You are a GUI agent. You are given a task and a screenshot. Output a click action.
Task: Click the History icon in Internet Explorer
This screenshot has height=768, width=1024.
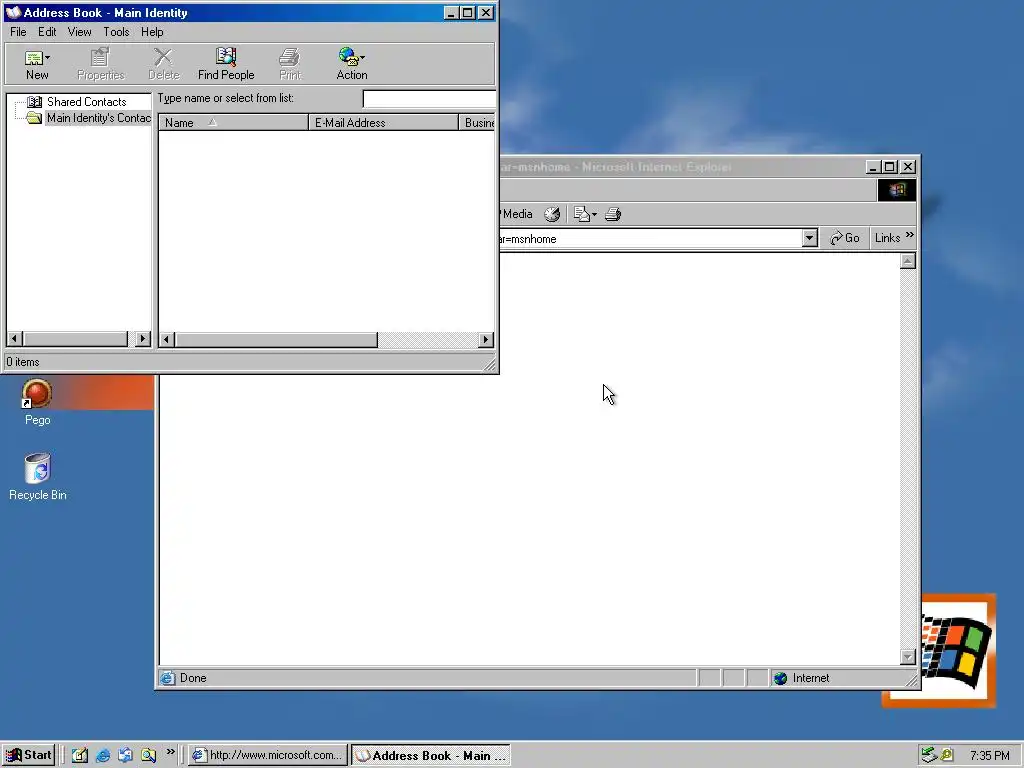[x=552, y=214]
